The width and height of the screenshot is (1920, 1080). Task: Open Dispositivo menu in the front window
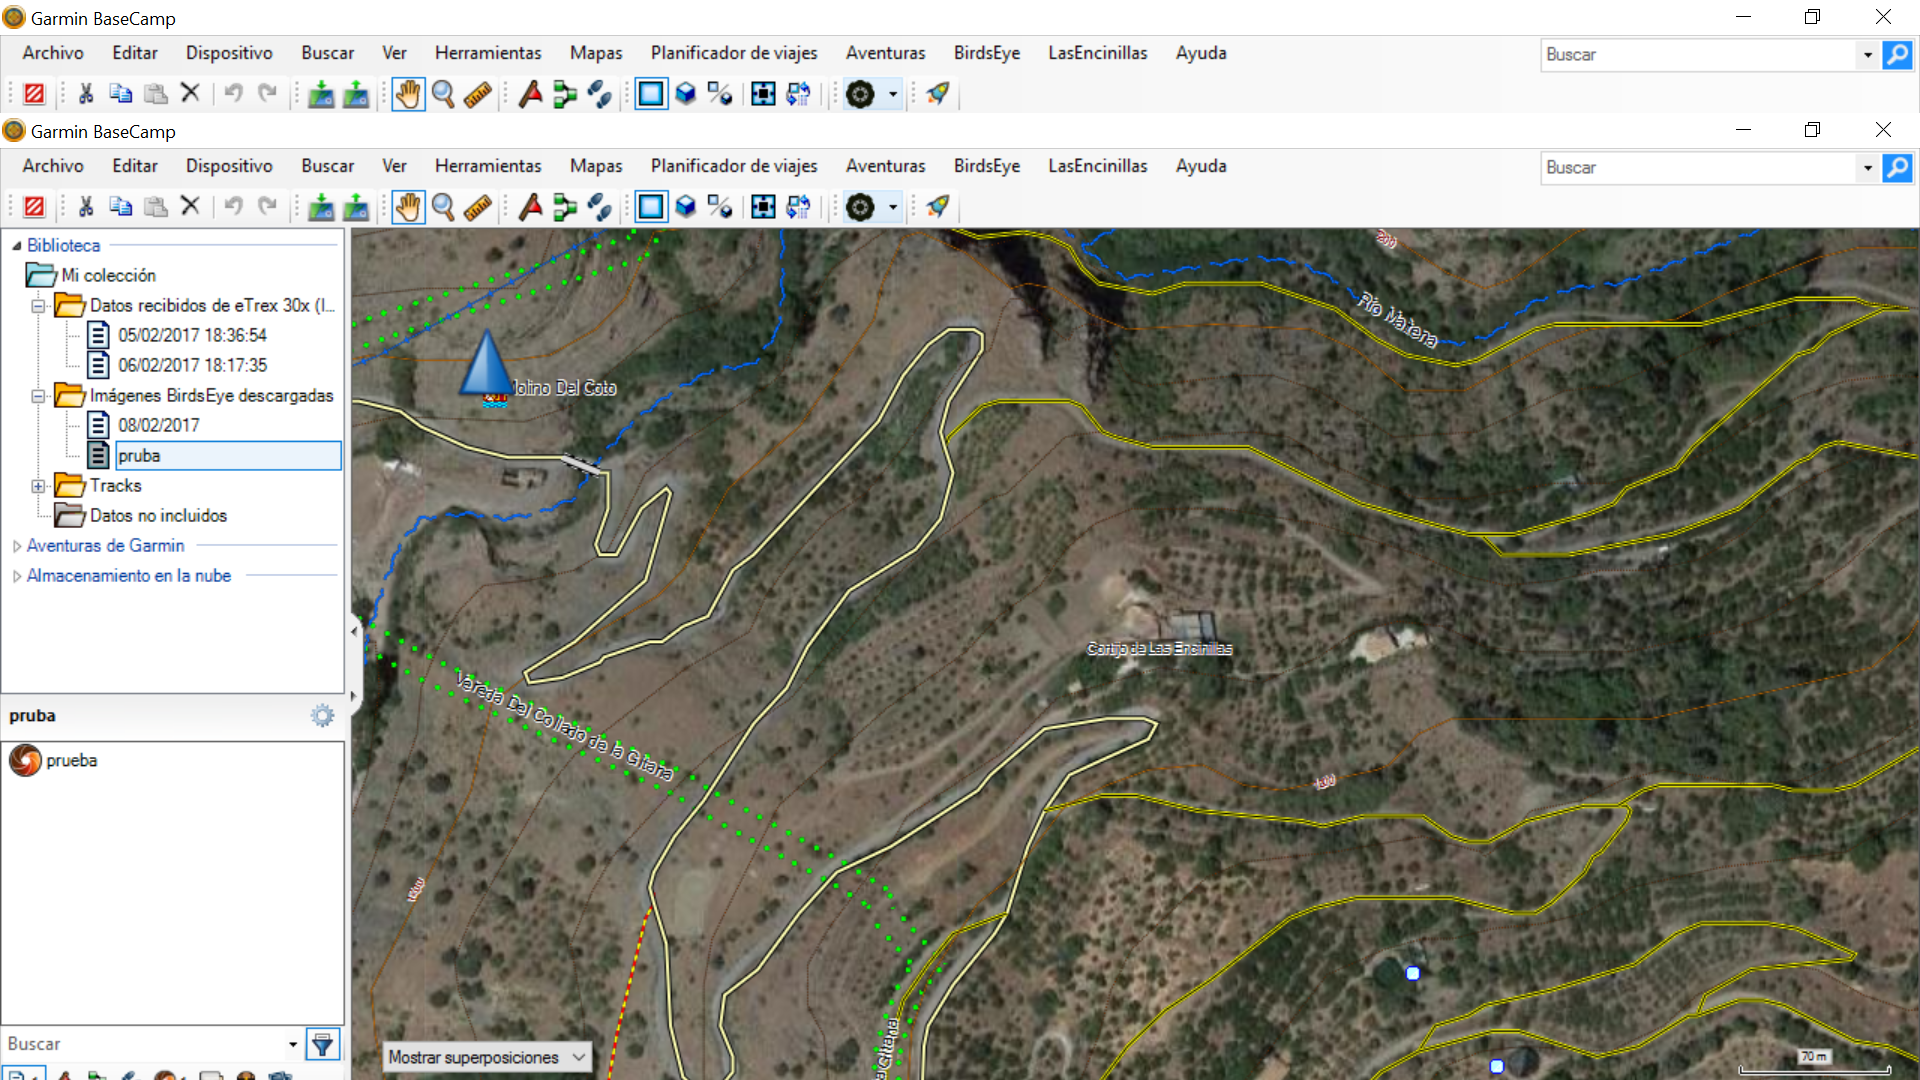[x=229, y=166]
